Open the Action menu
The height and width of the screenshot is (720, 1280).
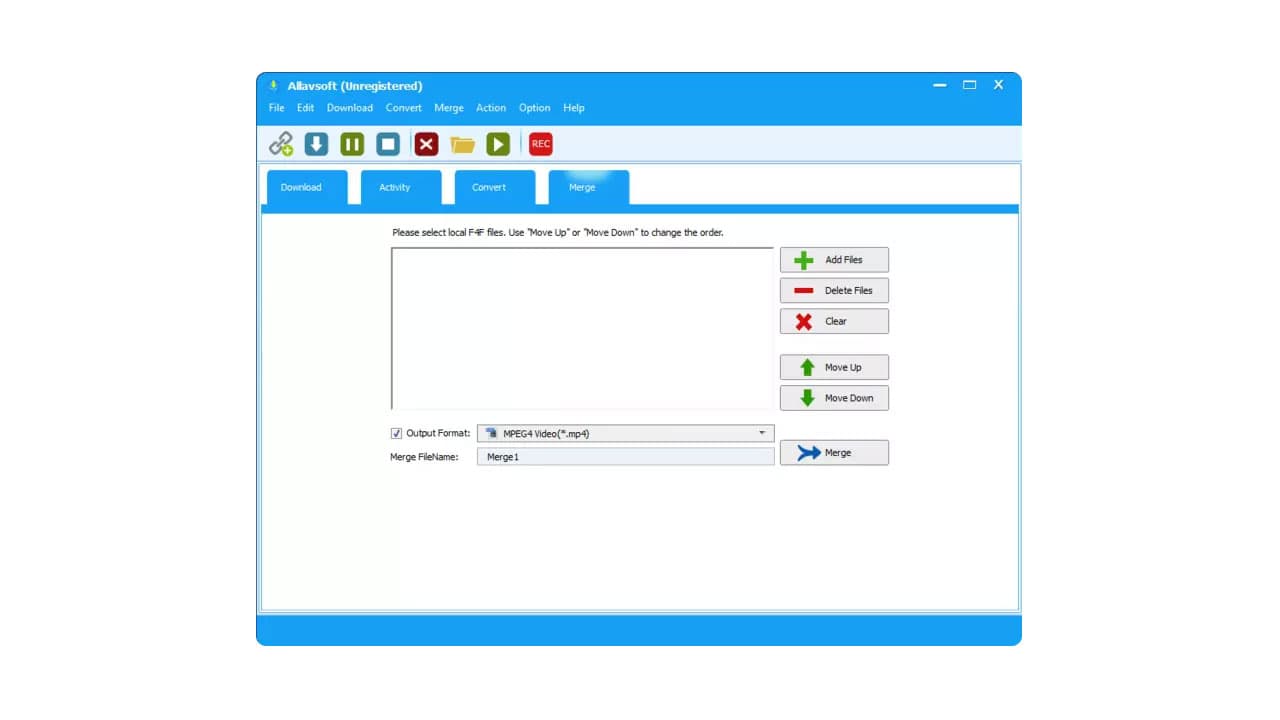click(491, 108)
